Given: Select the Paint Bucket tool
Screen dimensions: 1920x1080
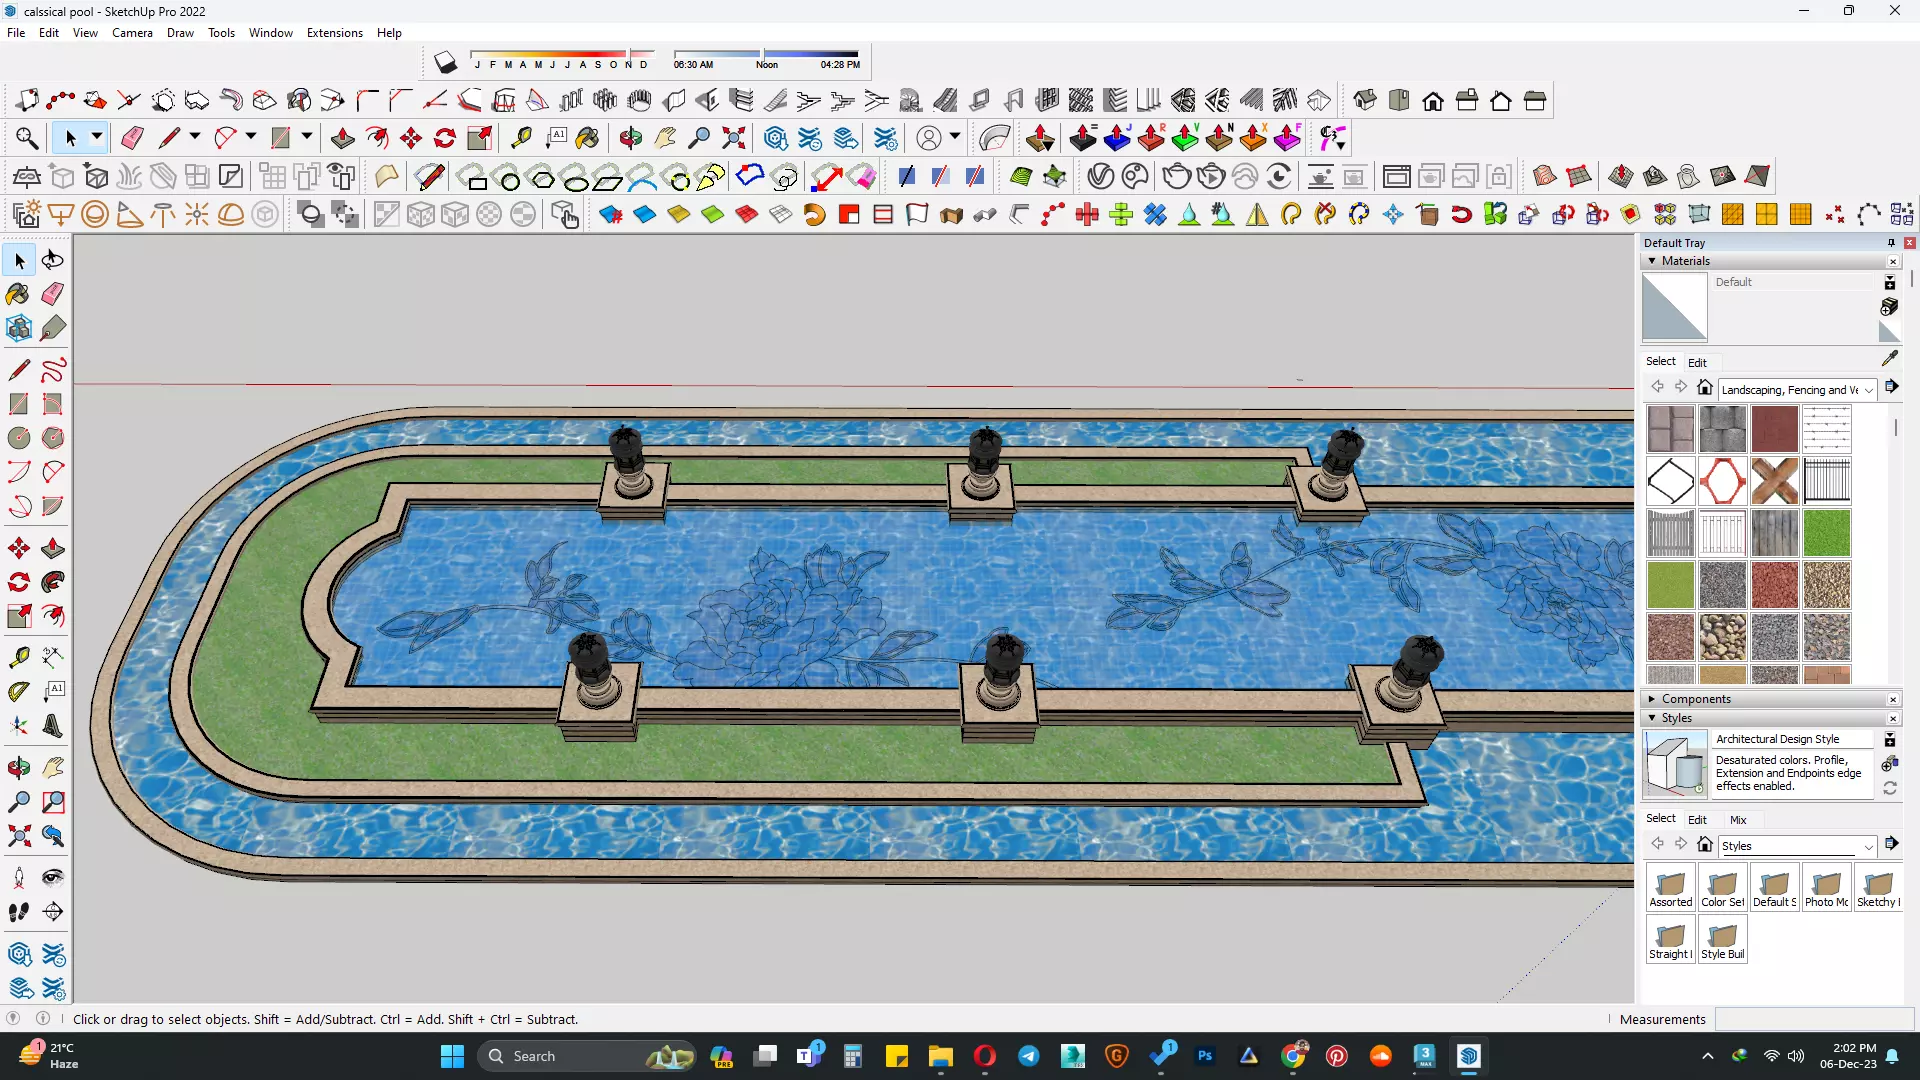Looking at the screenshot, I should pyautogui.click(x=18, y=294).
